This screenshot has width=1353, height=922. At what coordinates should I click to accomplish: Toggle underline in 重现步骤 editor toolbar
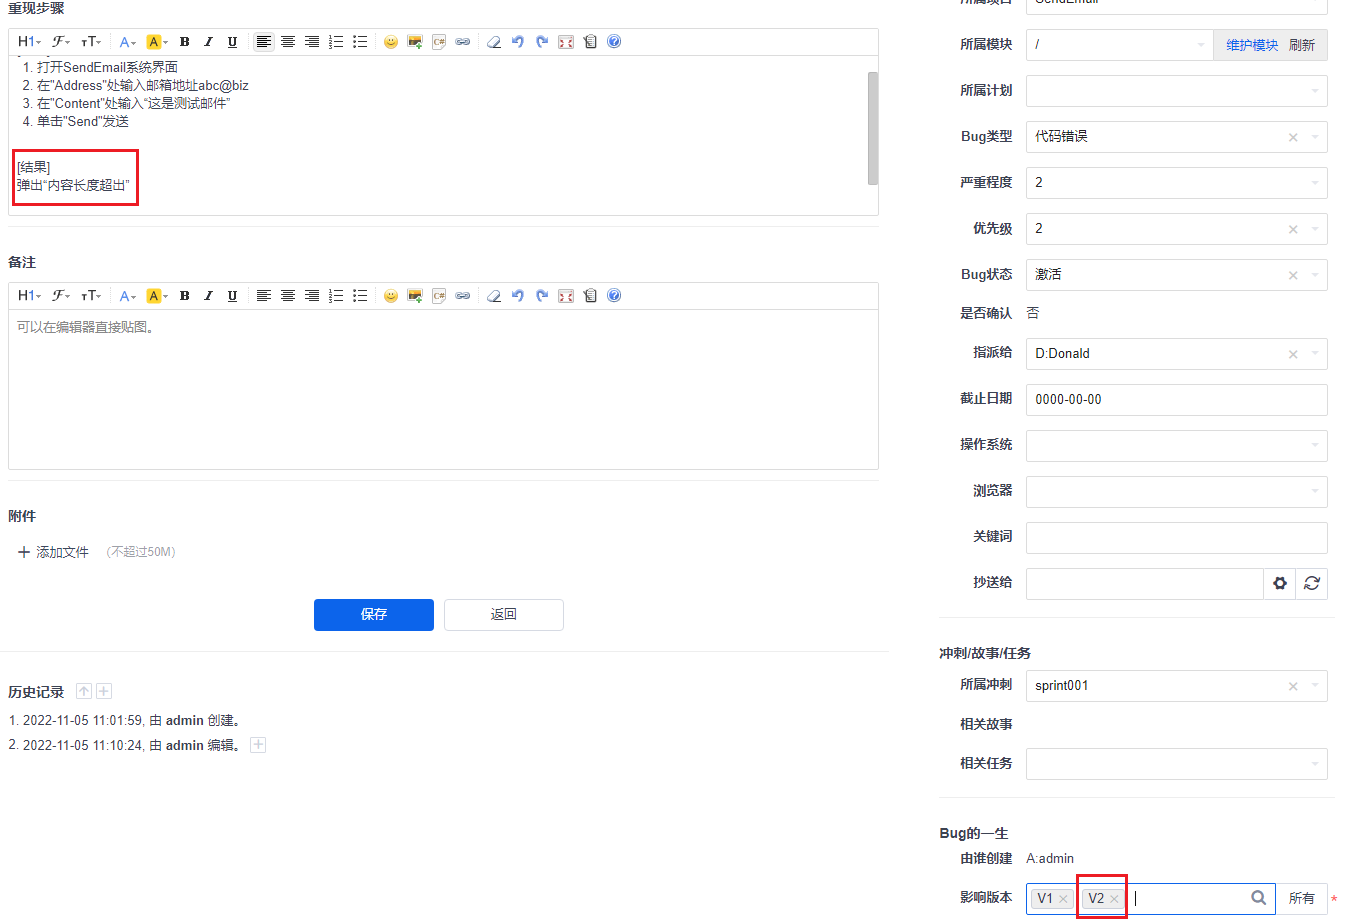[x=232, y=42]
